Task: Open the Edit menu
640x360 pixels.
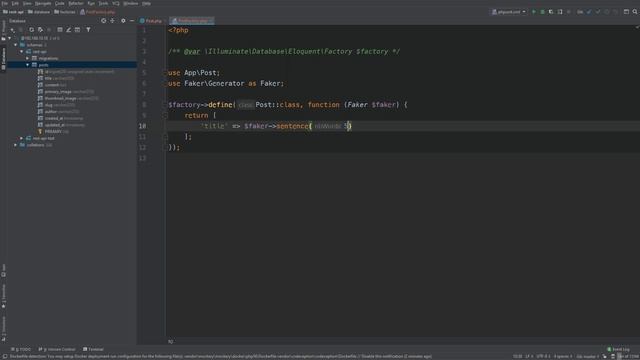Action: 15,3
